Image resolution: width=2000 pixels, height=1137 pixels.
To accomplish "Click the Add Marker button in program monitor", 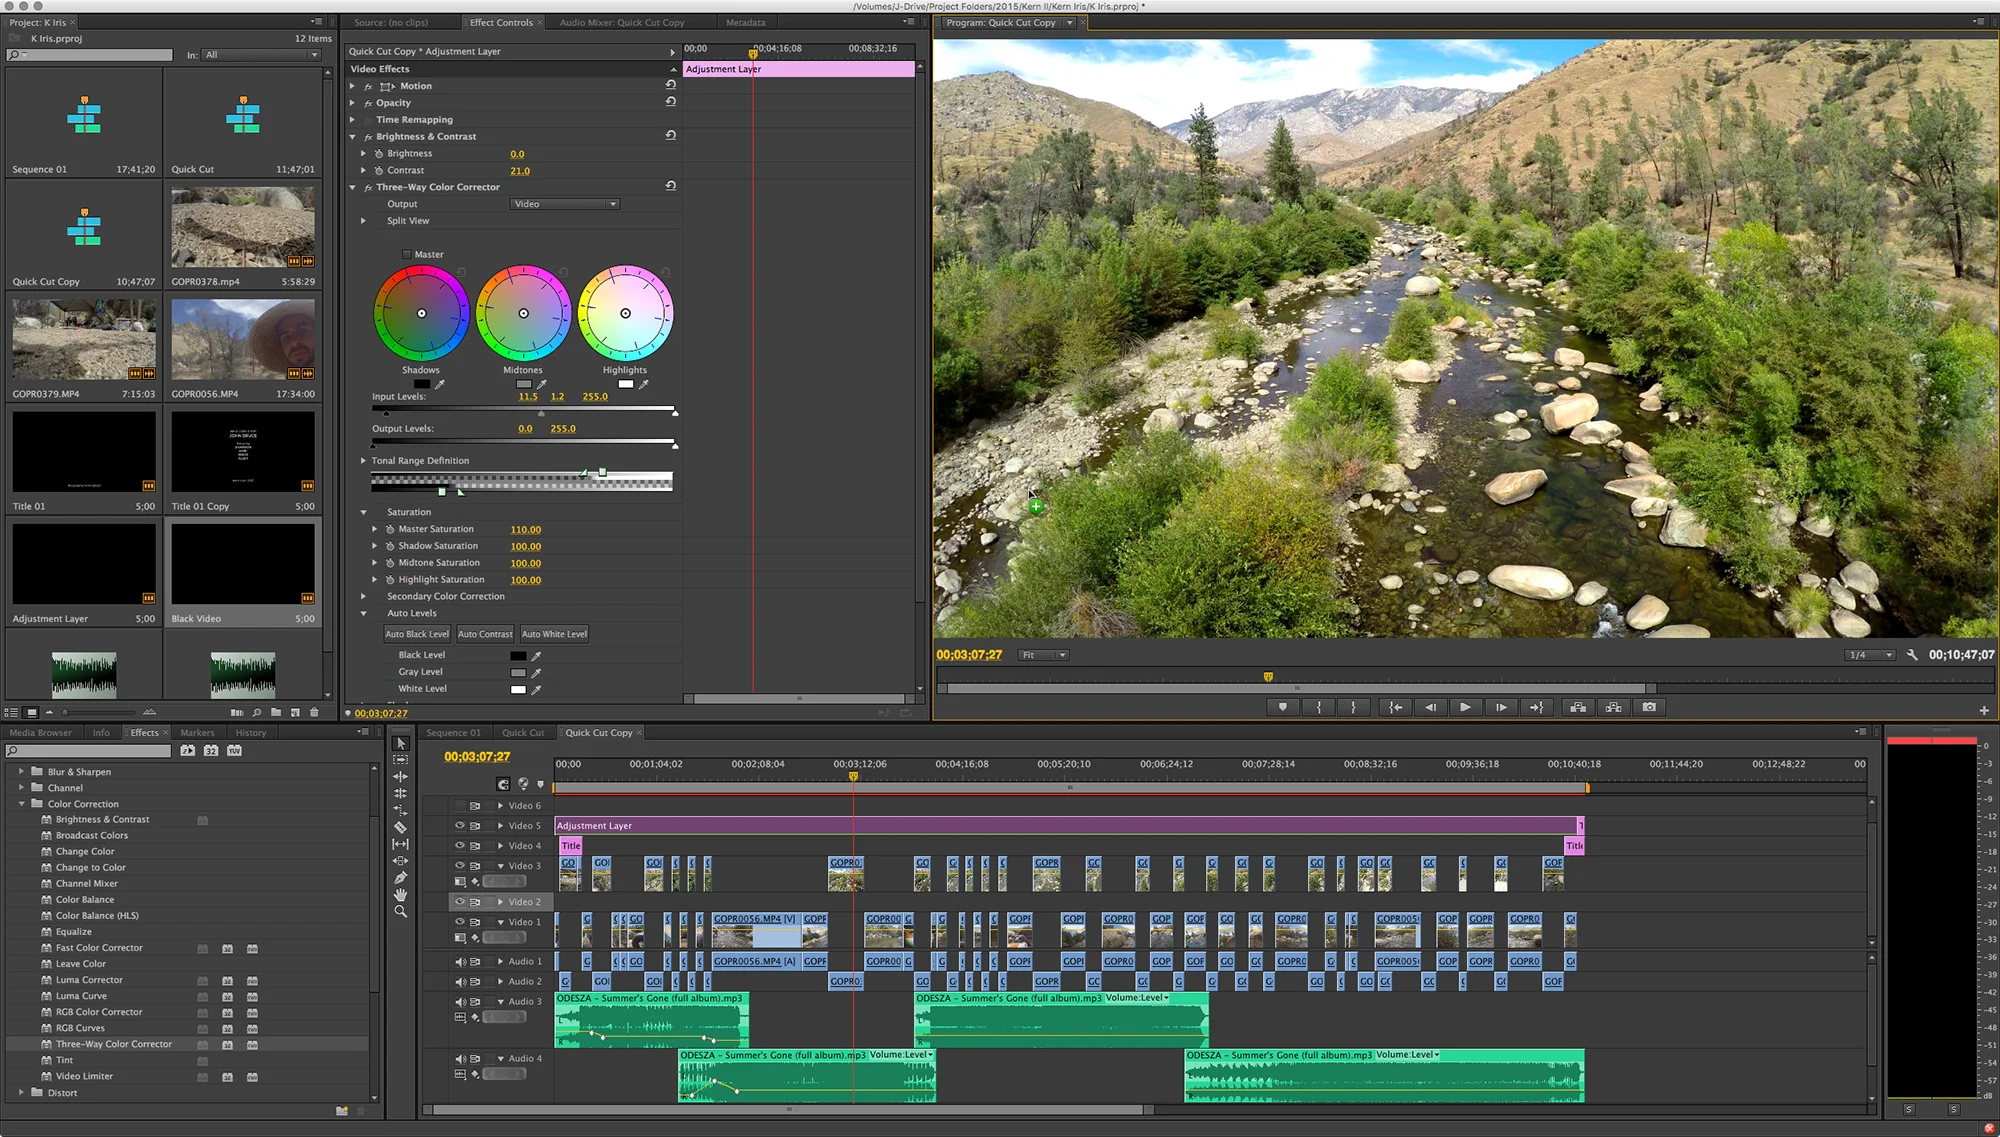I will click(x=1283, y=707).
